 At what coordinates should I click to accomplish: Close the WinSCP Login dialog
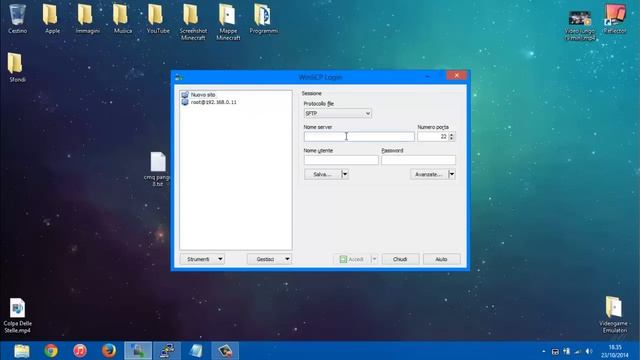click(457, 76)
